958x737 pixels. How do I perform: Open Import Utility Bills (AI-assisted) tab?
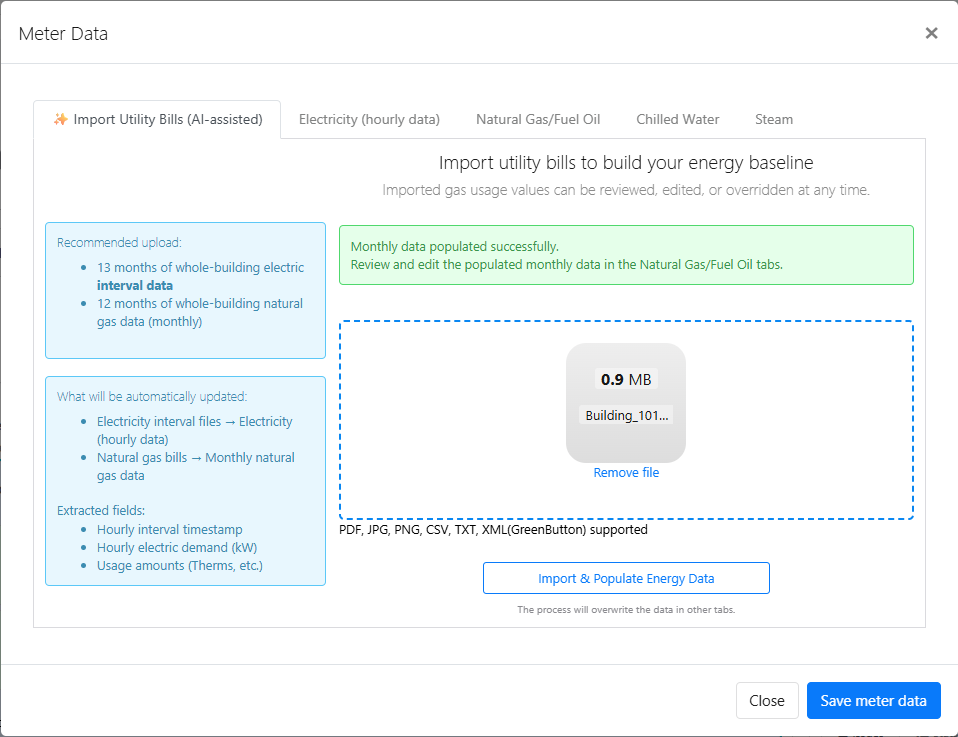point(158,119)
